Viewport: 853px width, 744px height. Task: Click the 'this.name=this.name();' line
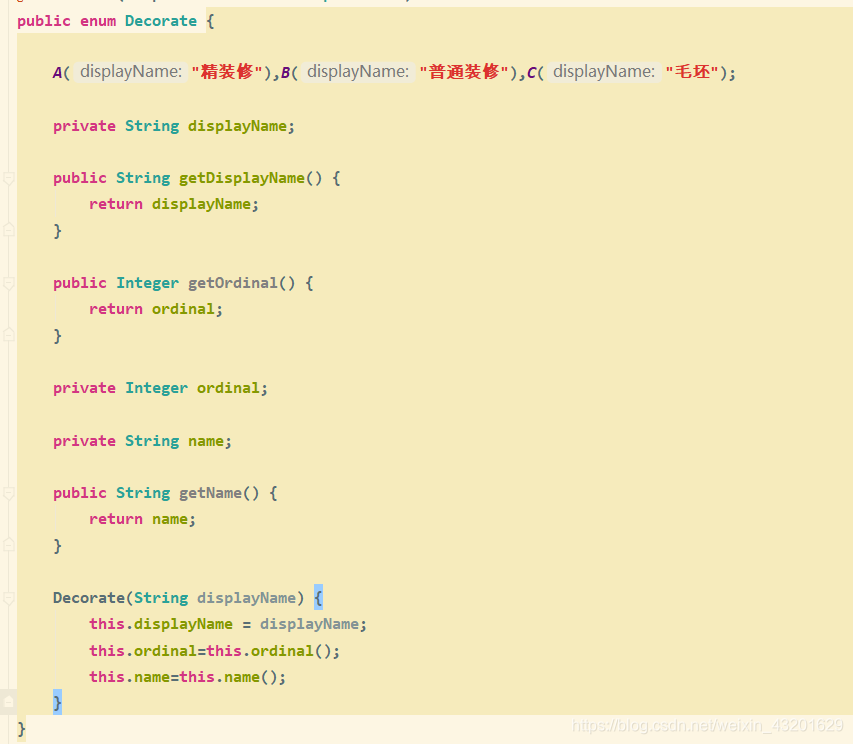pos(188,677)
